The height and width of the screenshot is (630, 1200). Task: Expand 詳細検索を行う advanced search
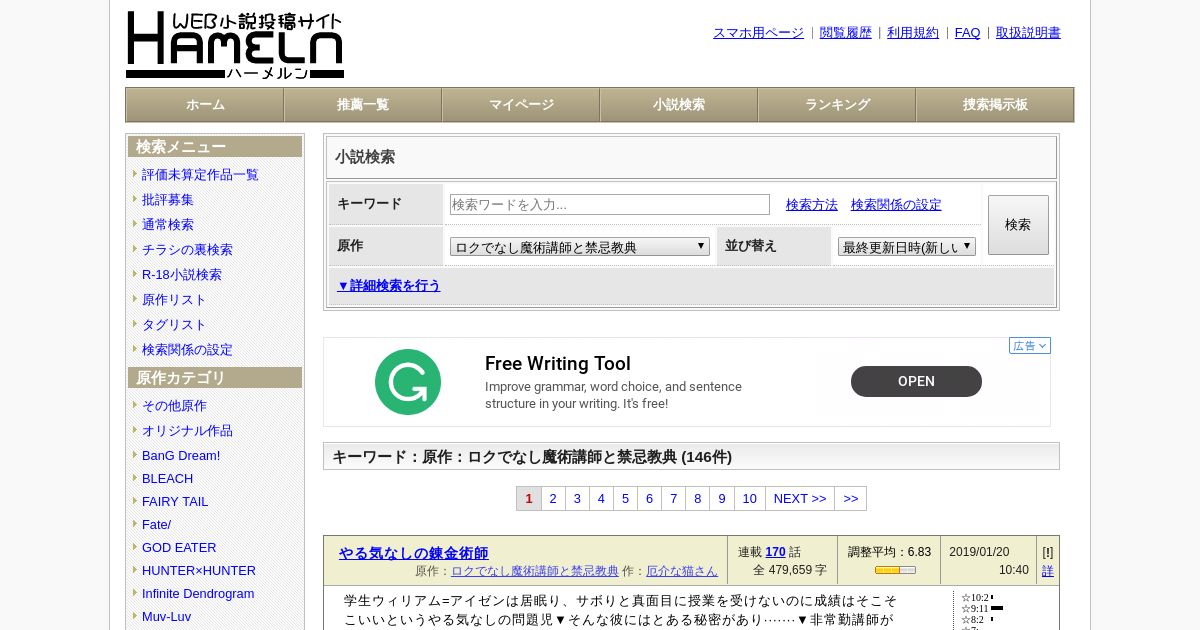point(389,285)
